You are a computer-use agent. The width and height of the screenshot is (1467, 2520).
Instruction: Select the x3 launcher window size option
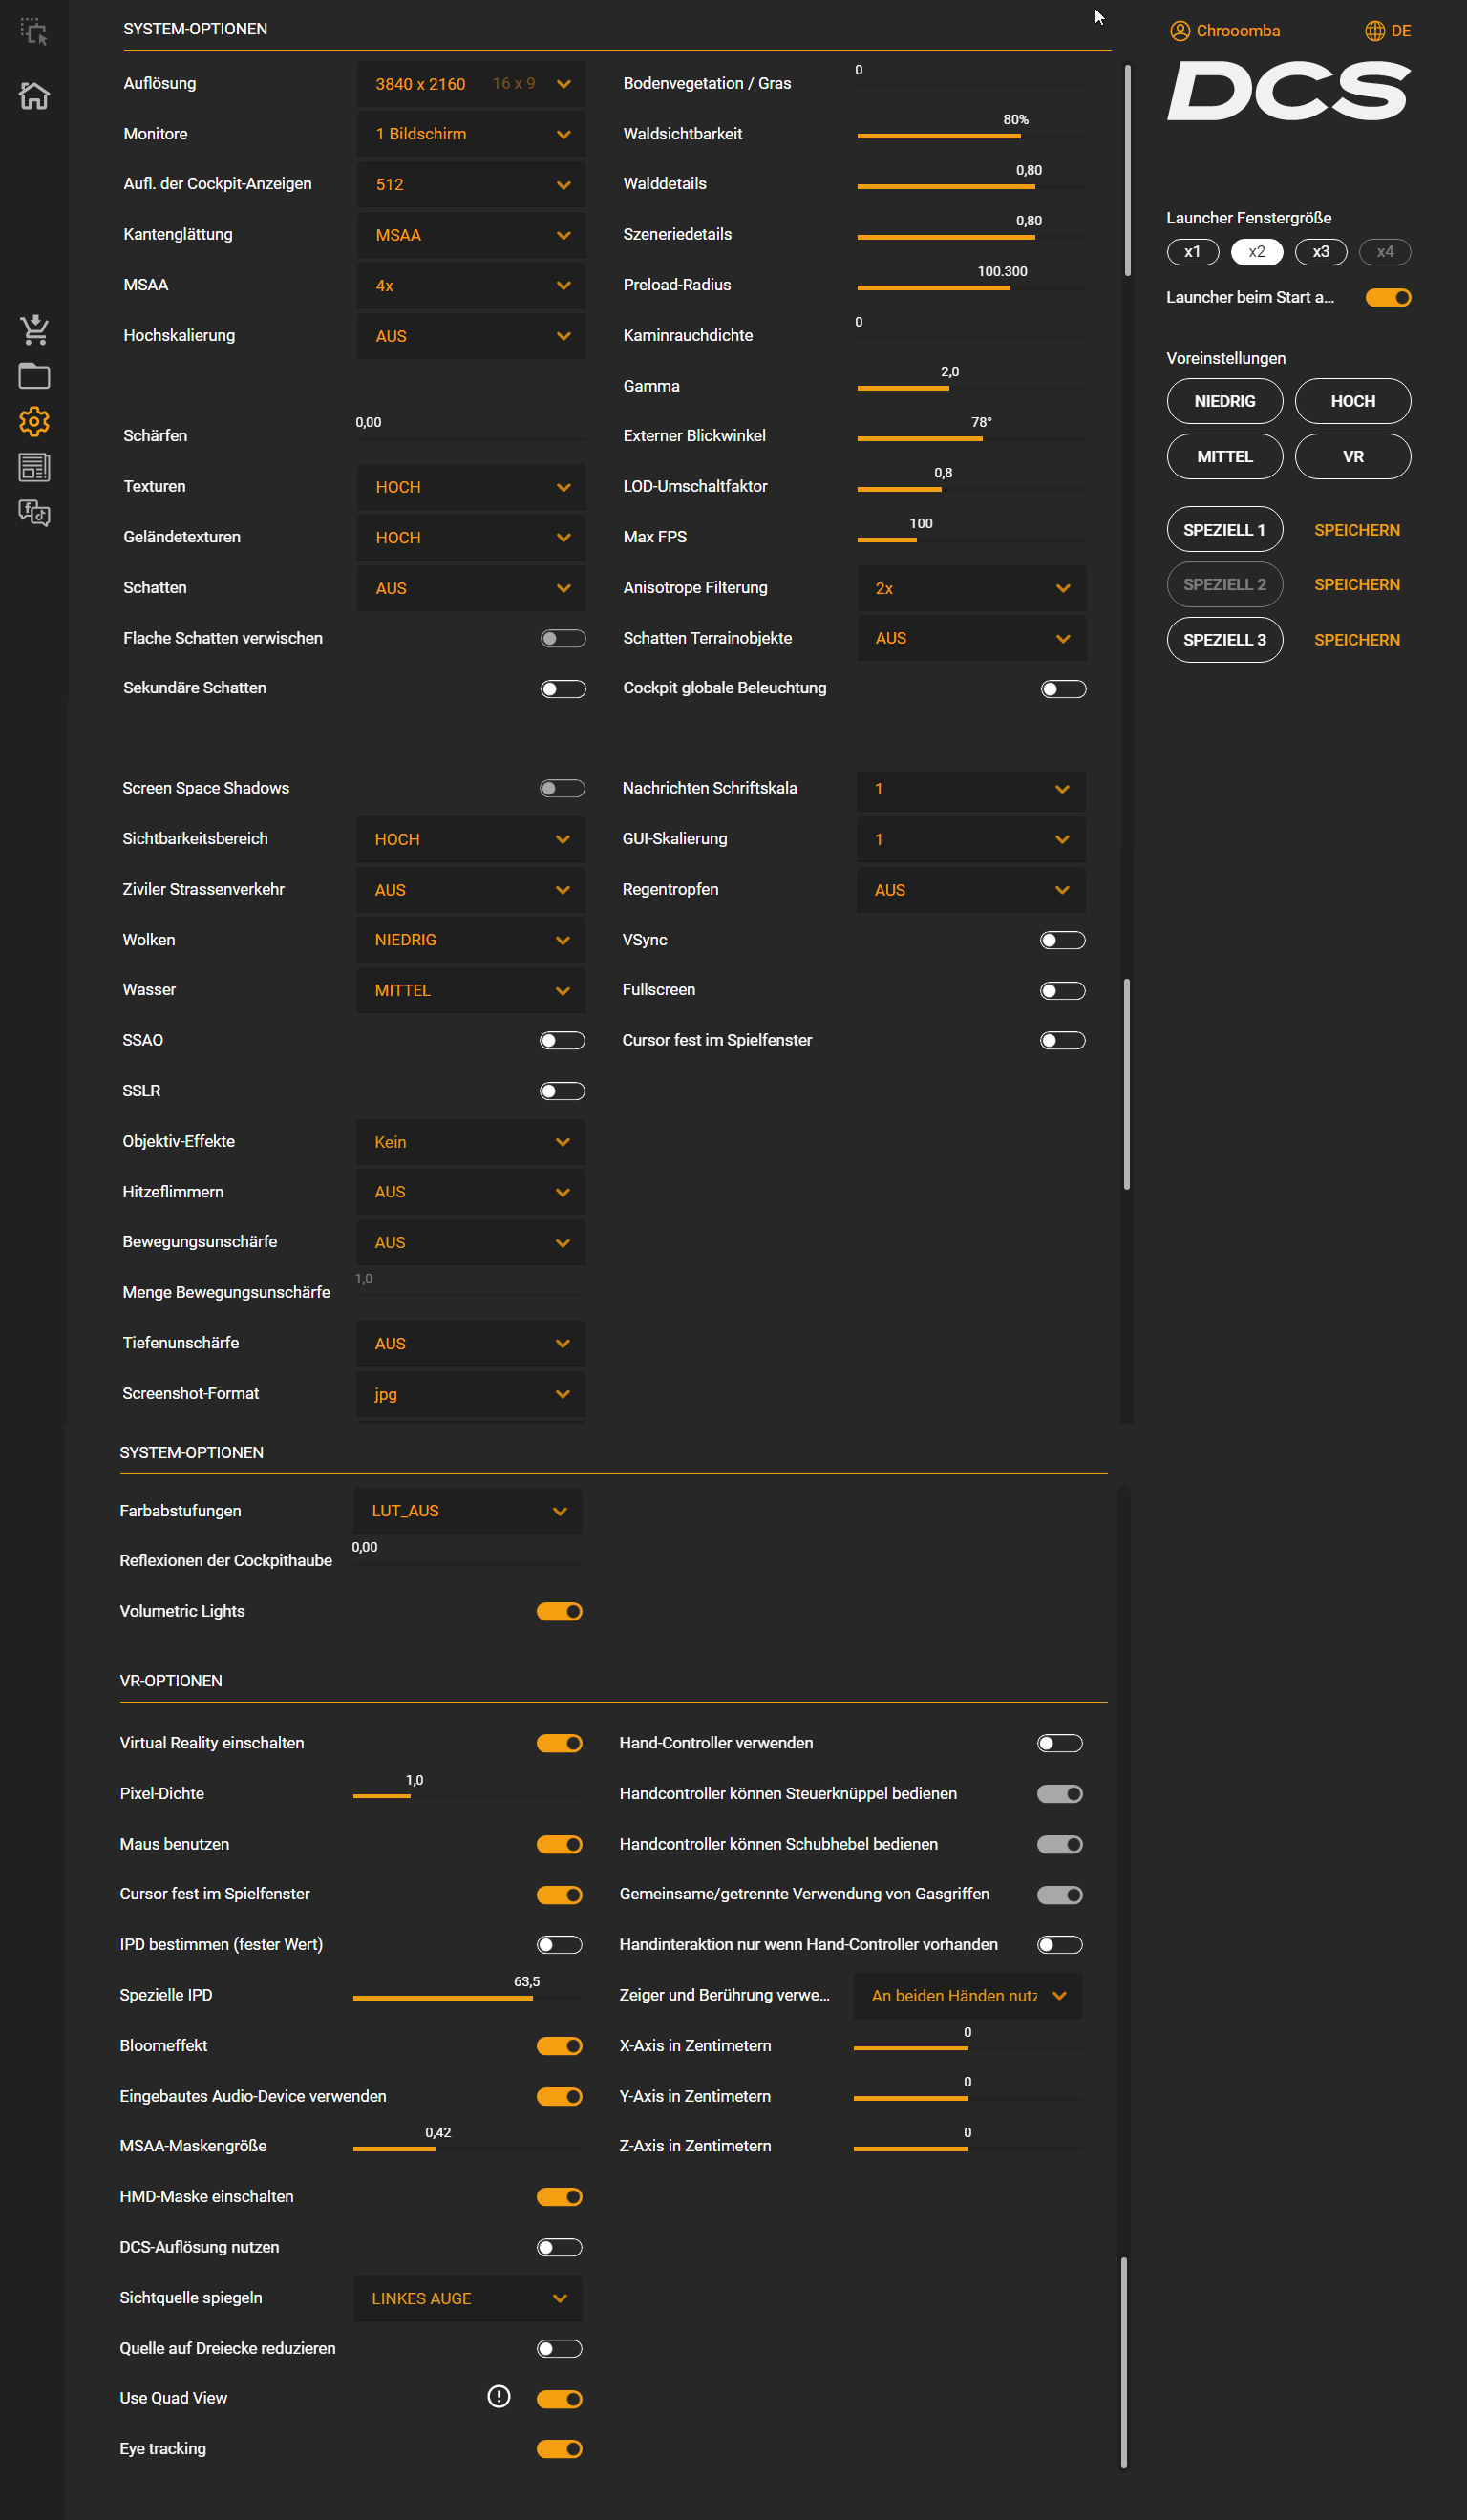(x=1320, y=252)
